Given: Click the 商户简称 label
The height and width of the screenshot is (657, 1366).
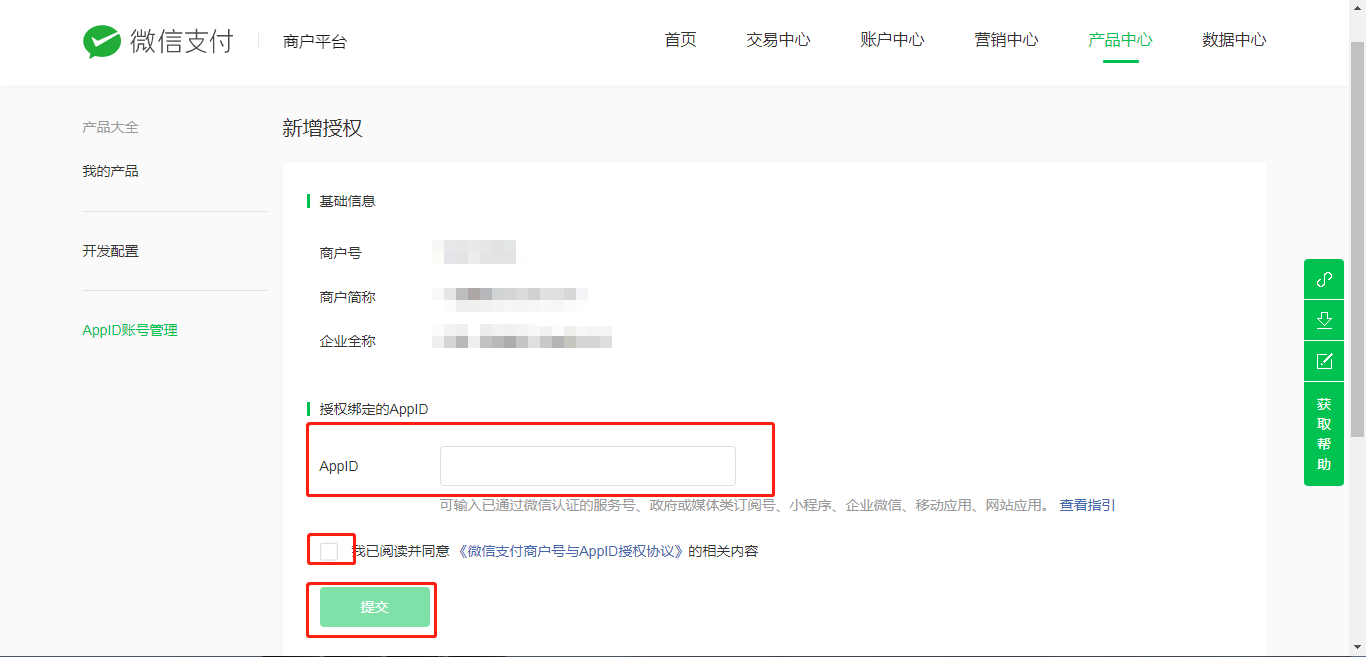Looking at the screenshot, I should coord(348,297).
